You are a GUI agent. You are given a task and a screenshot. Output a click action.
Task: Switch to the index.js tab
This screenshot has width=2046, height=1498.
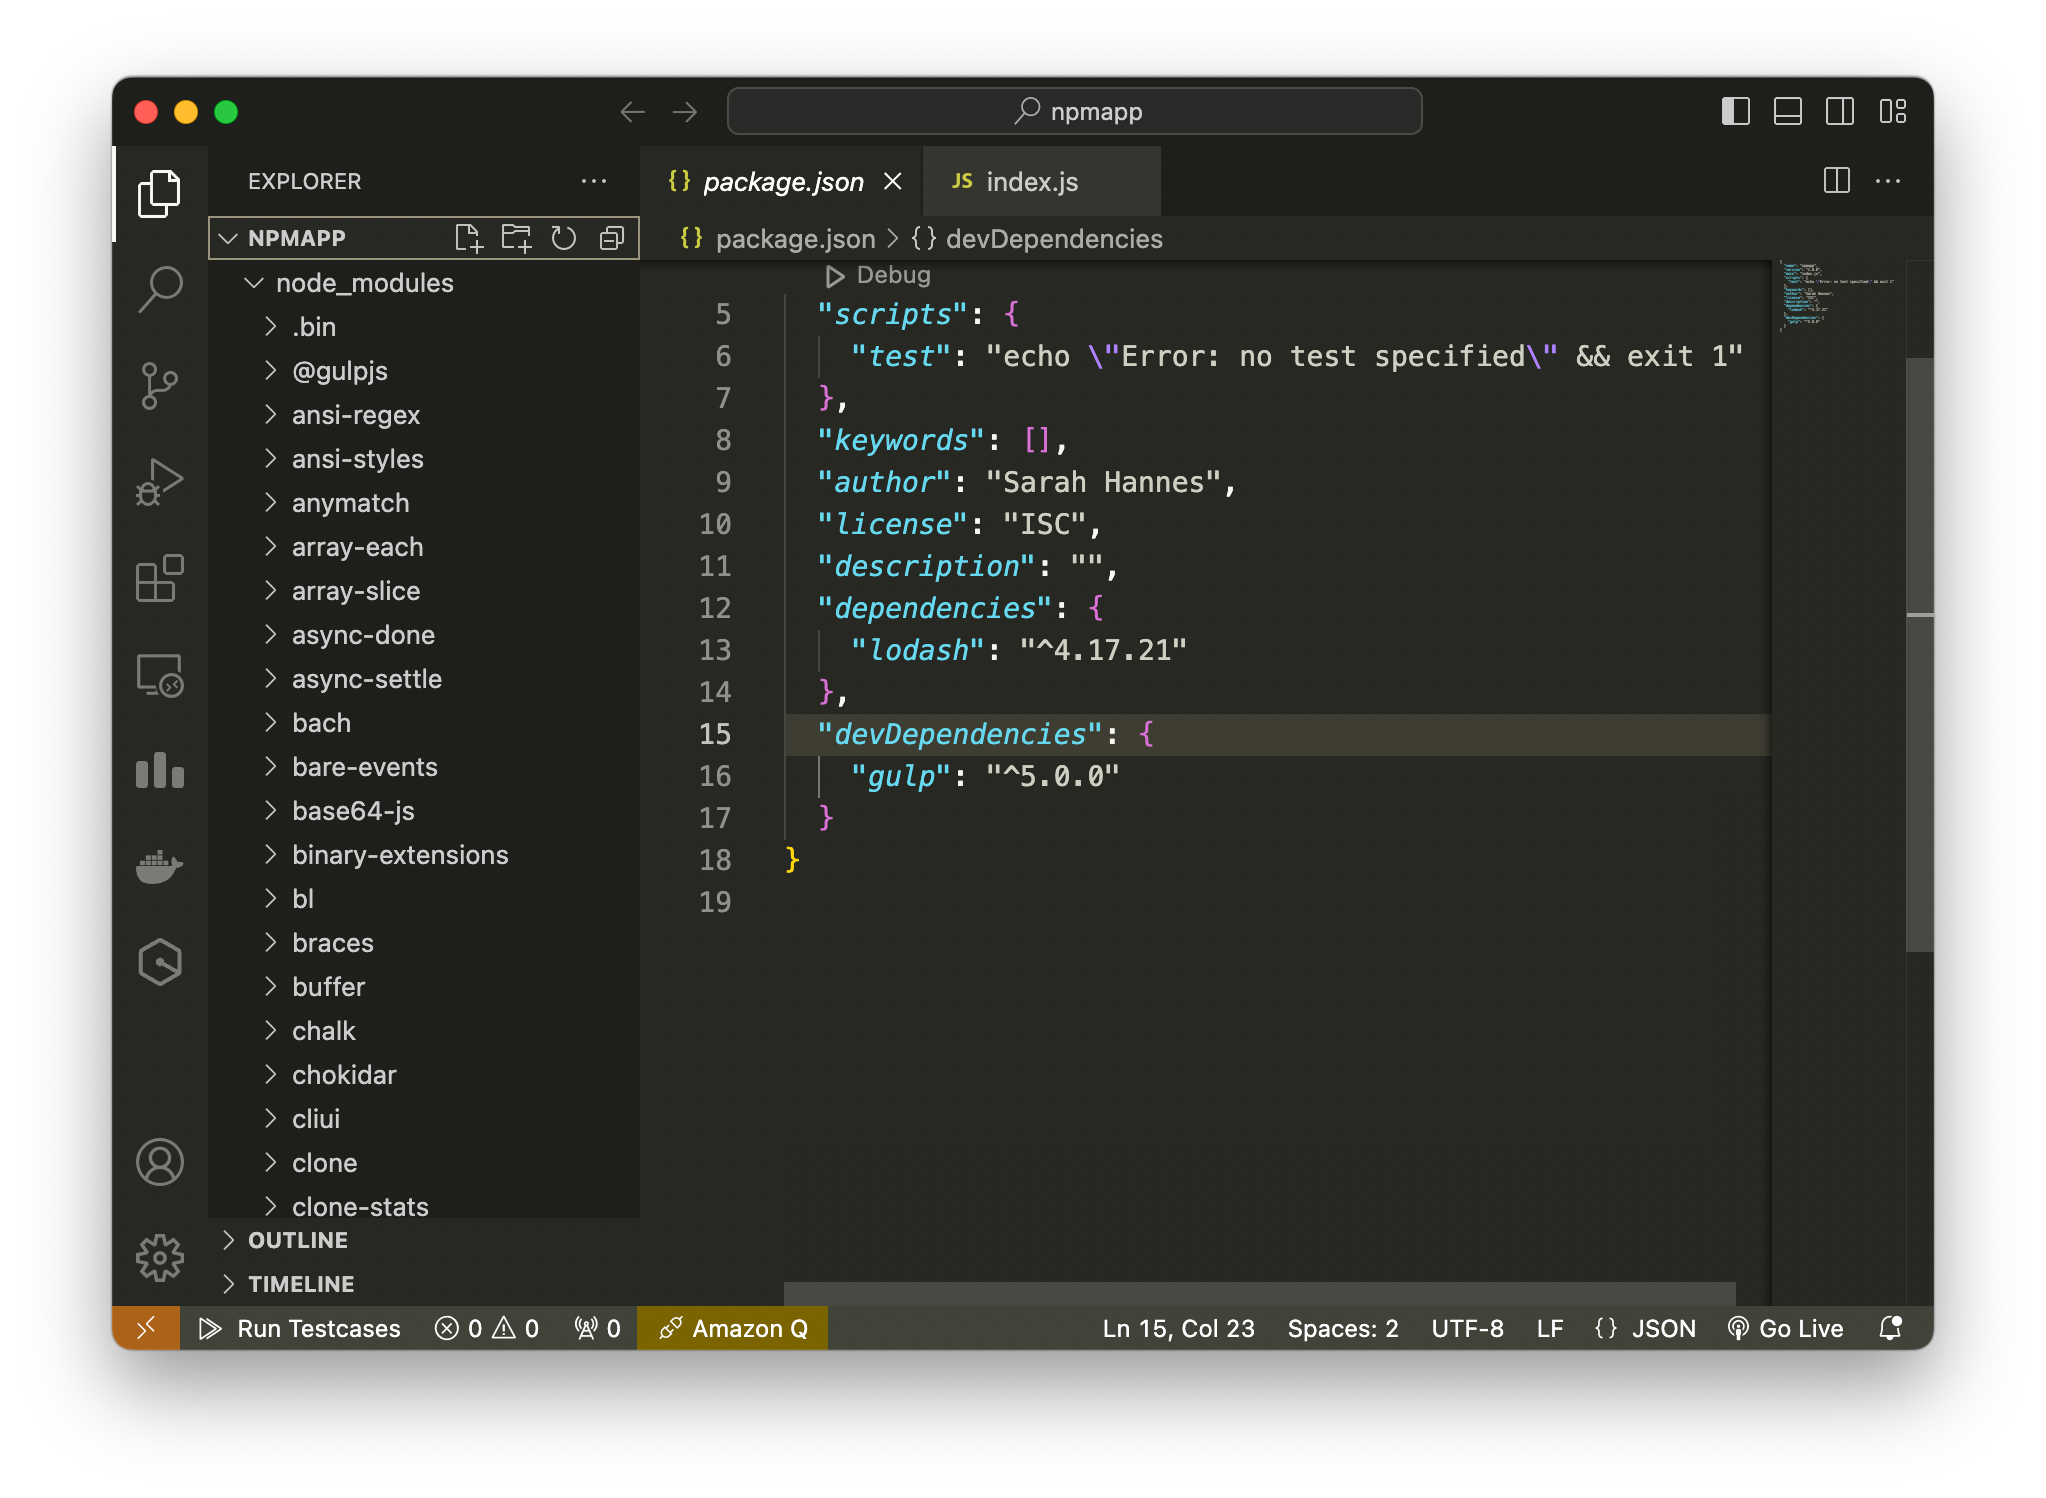click(x=1041, y=182)
